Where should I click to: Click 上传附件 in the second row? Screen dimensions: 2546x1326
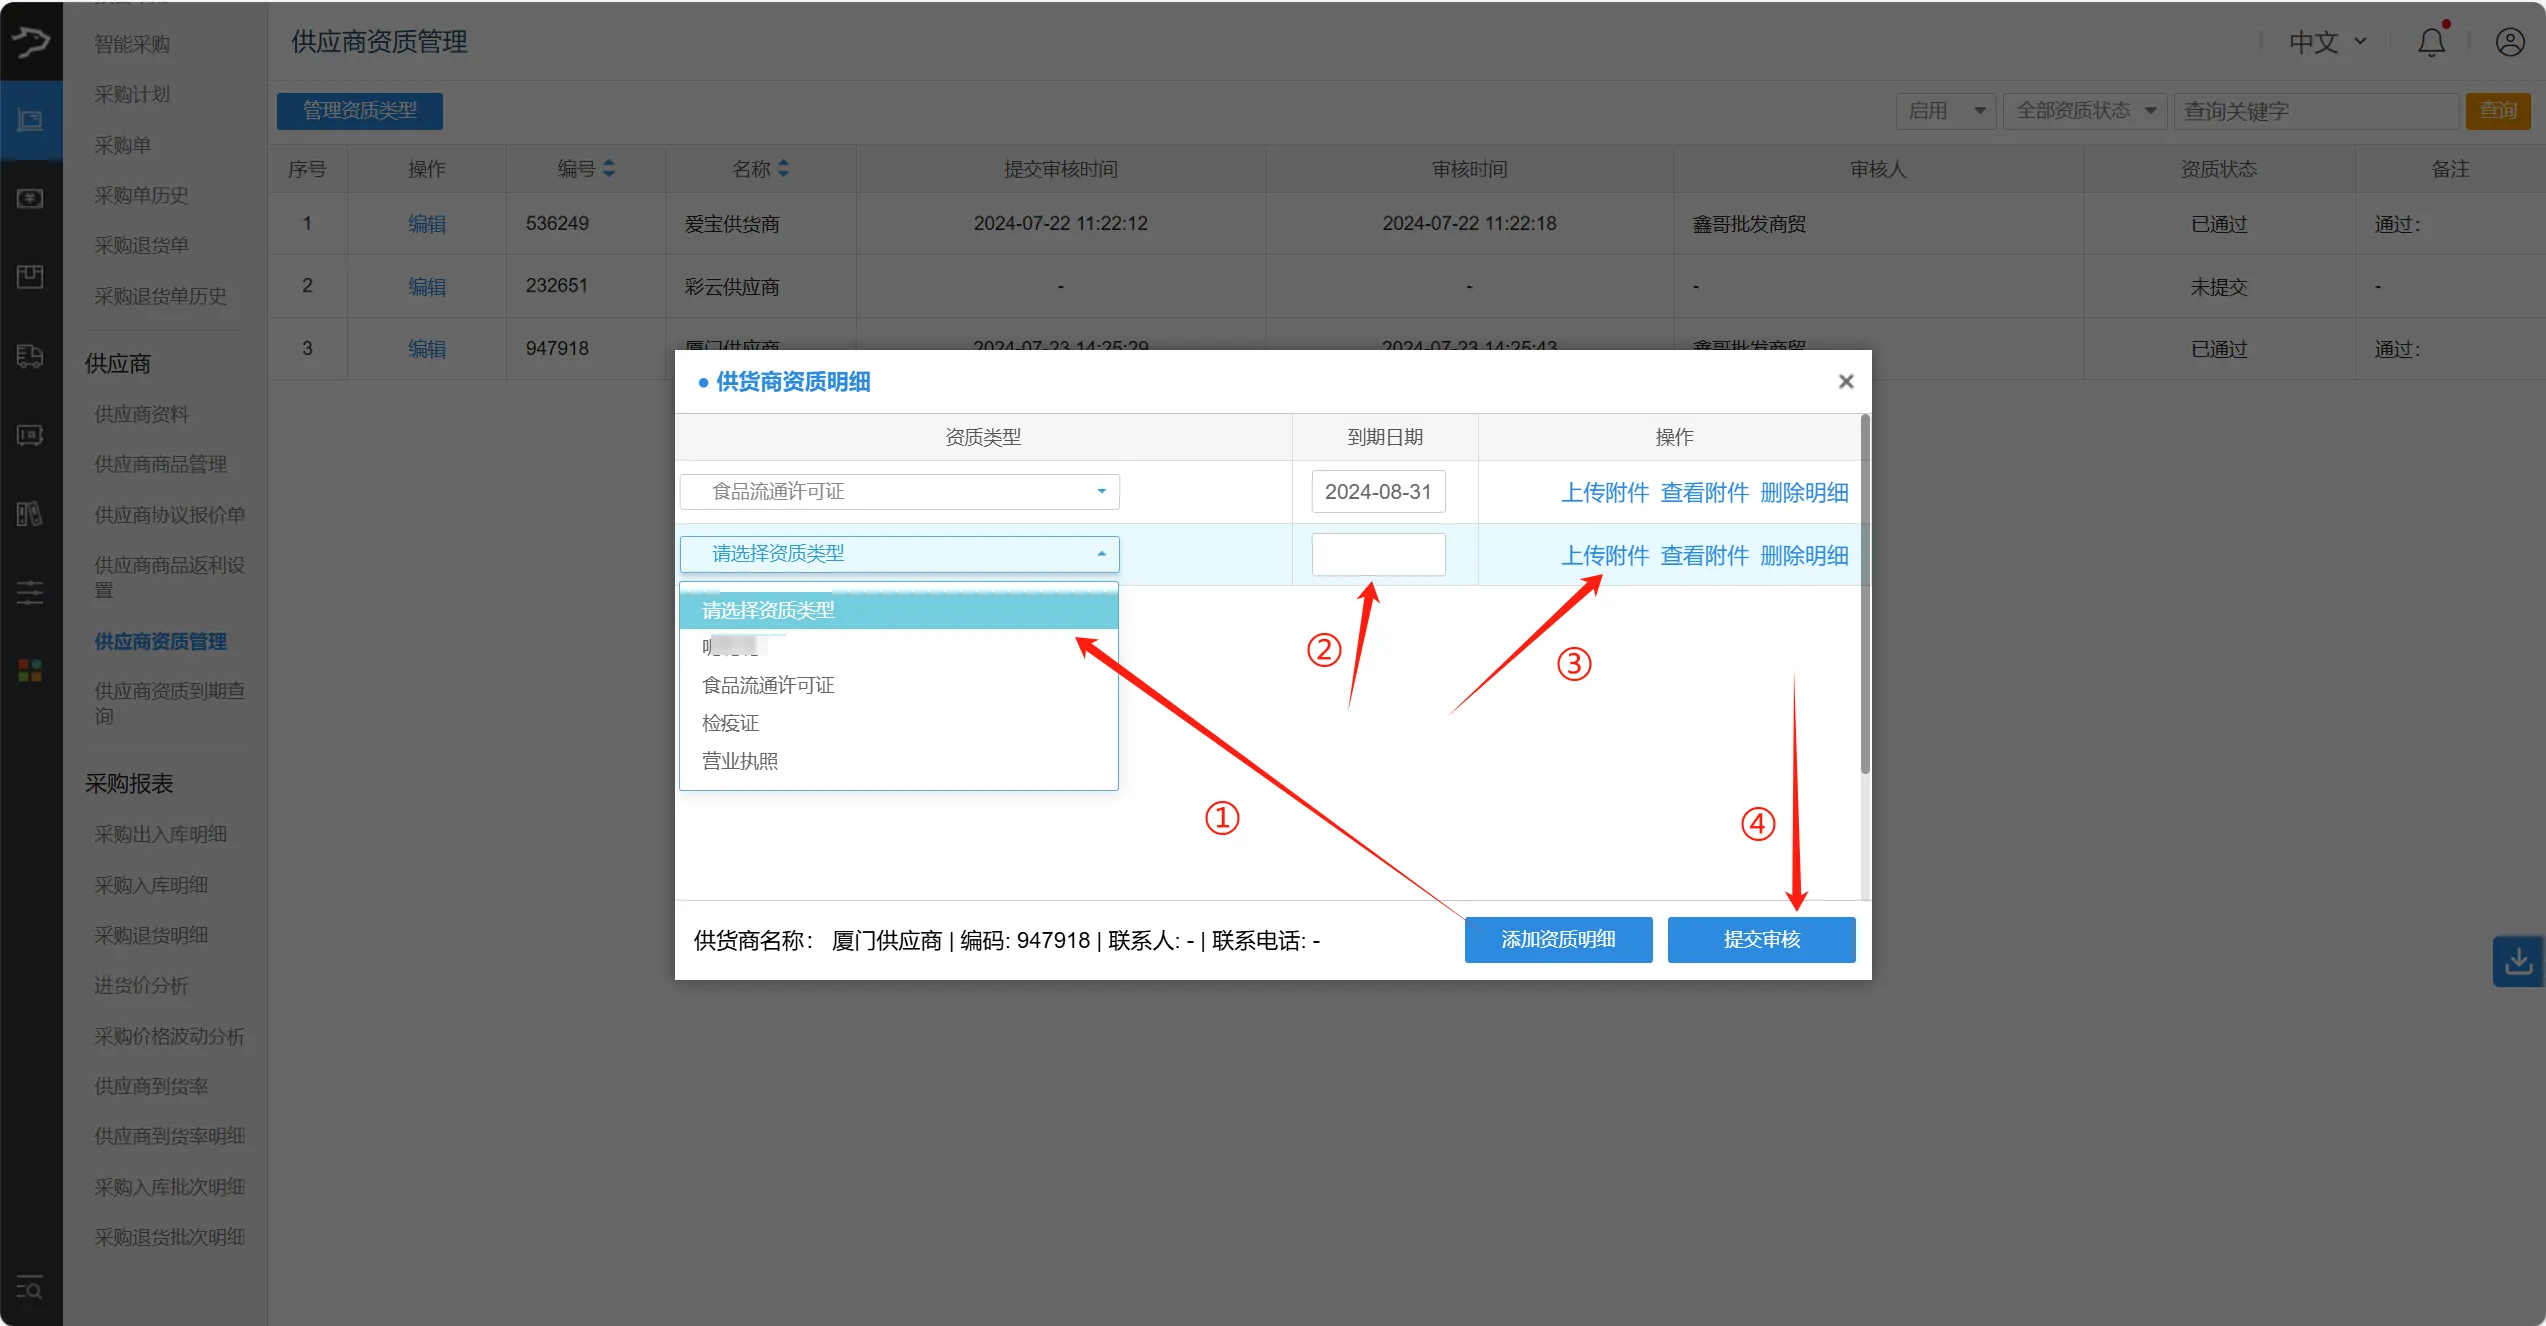[1604, 555]
